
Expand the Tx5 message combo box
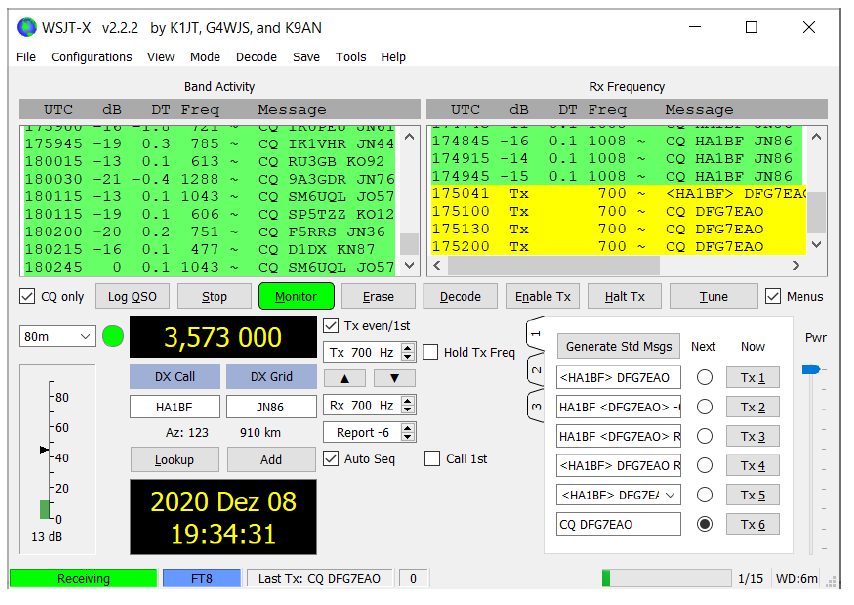tap(670, 495)
